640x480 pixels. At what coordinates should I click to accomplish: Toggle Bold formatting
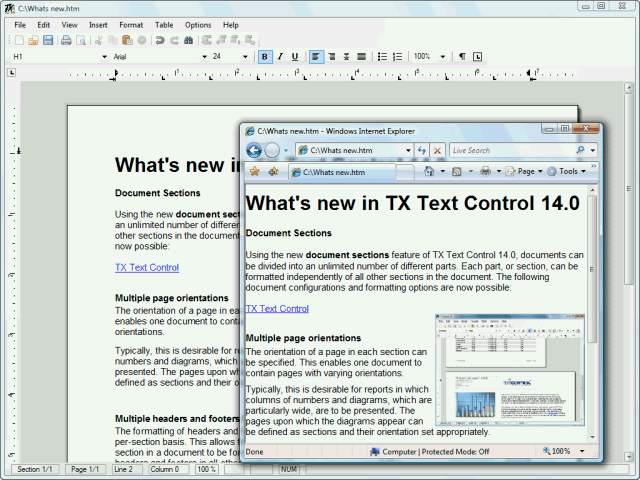pyautogui.click(x=264, y=56)
